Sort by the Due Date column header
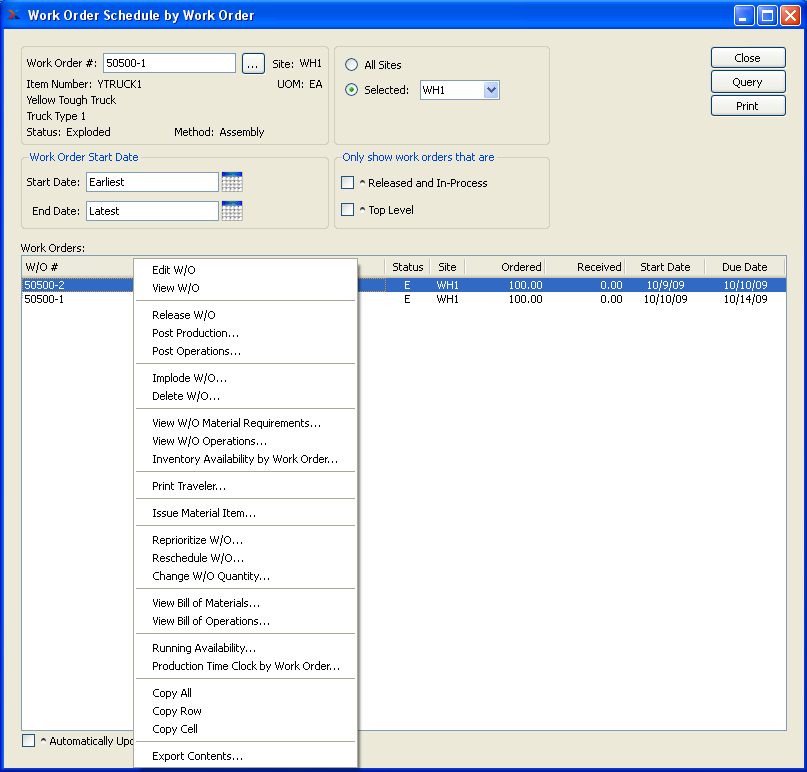The image size is (807, 772). [744, 267]
